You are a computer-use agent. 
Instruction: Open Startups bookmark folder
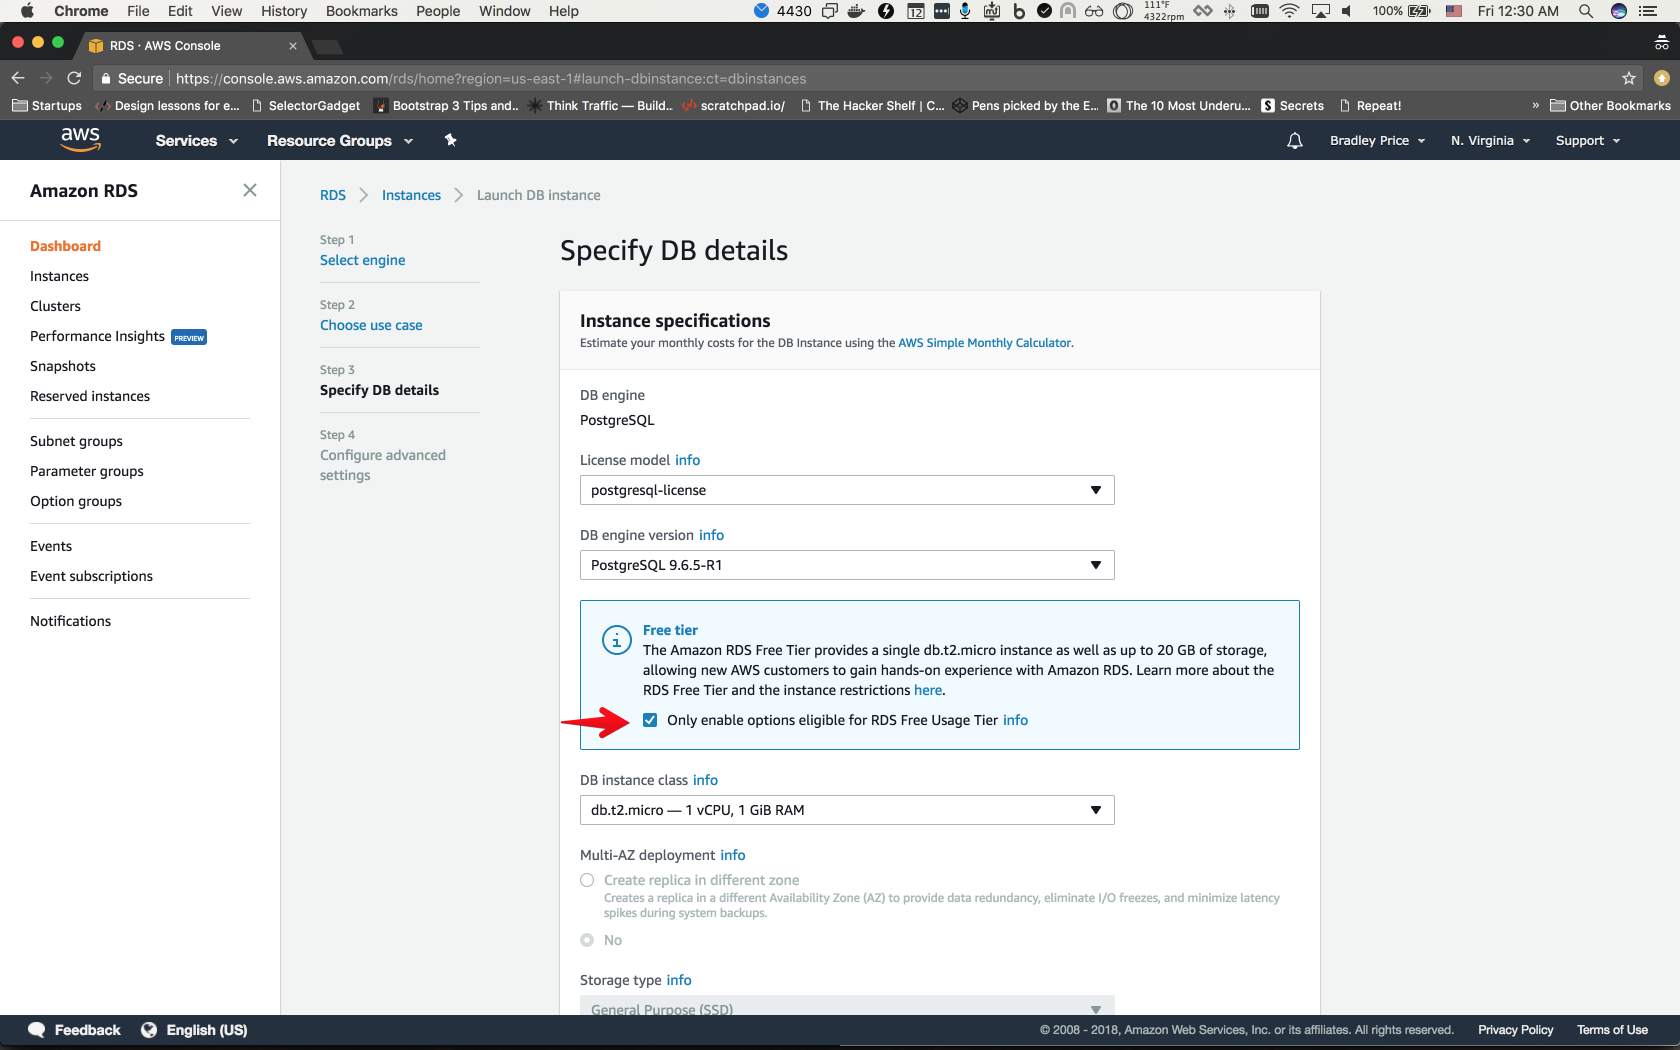(47, 105)
